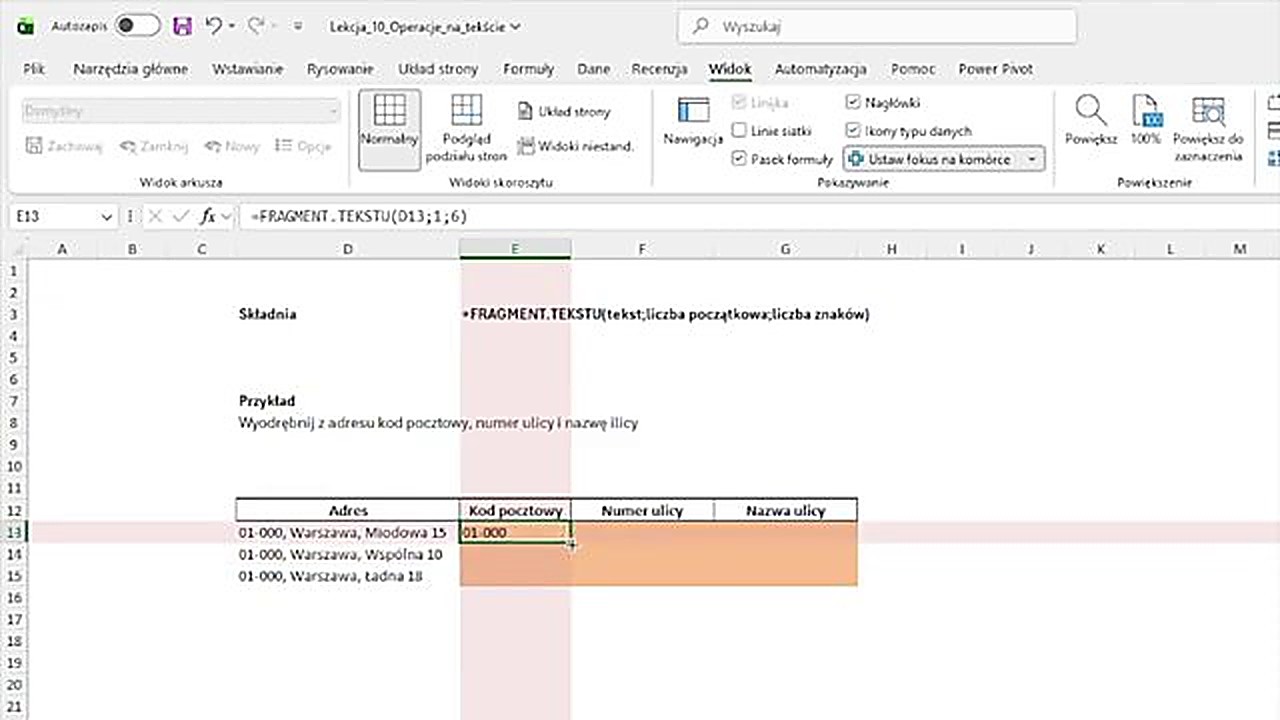The image size is (1280, 720).
Task: Switch to Power Pivot tab
Action: (995, 69)
